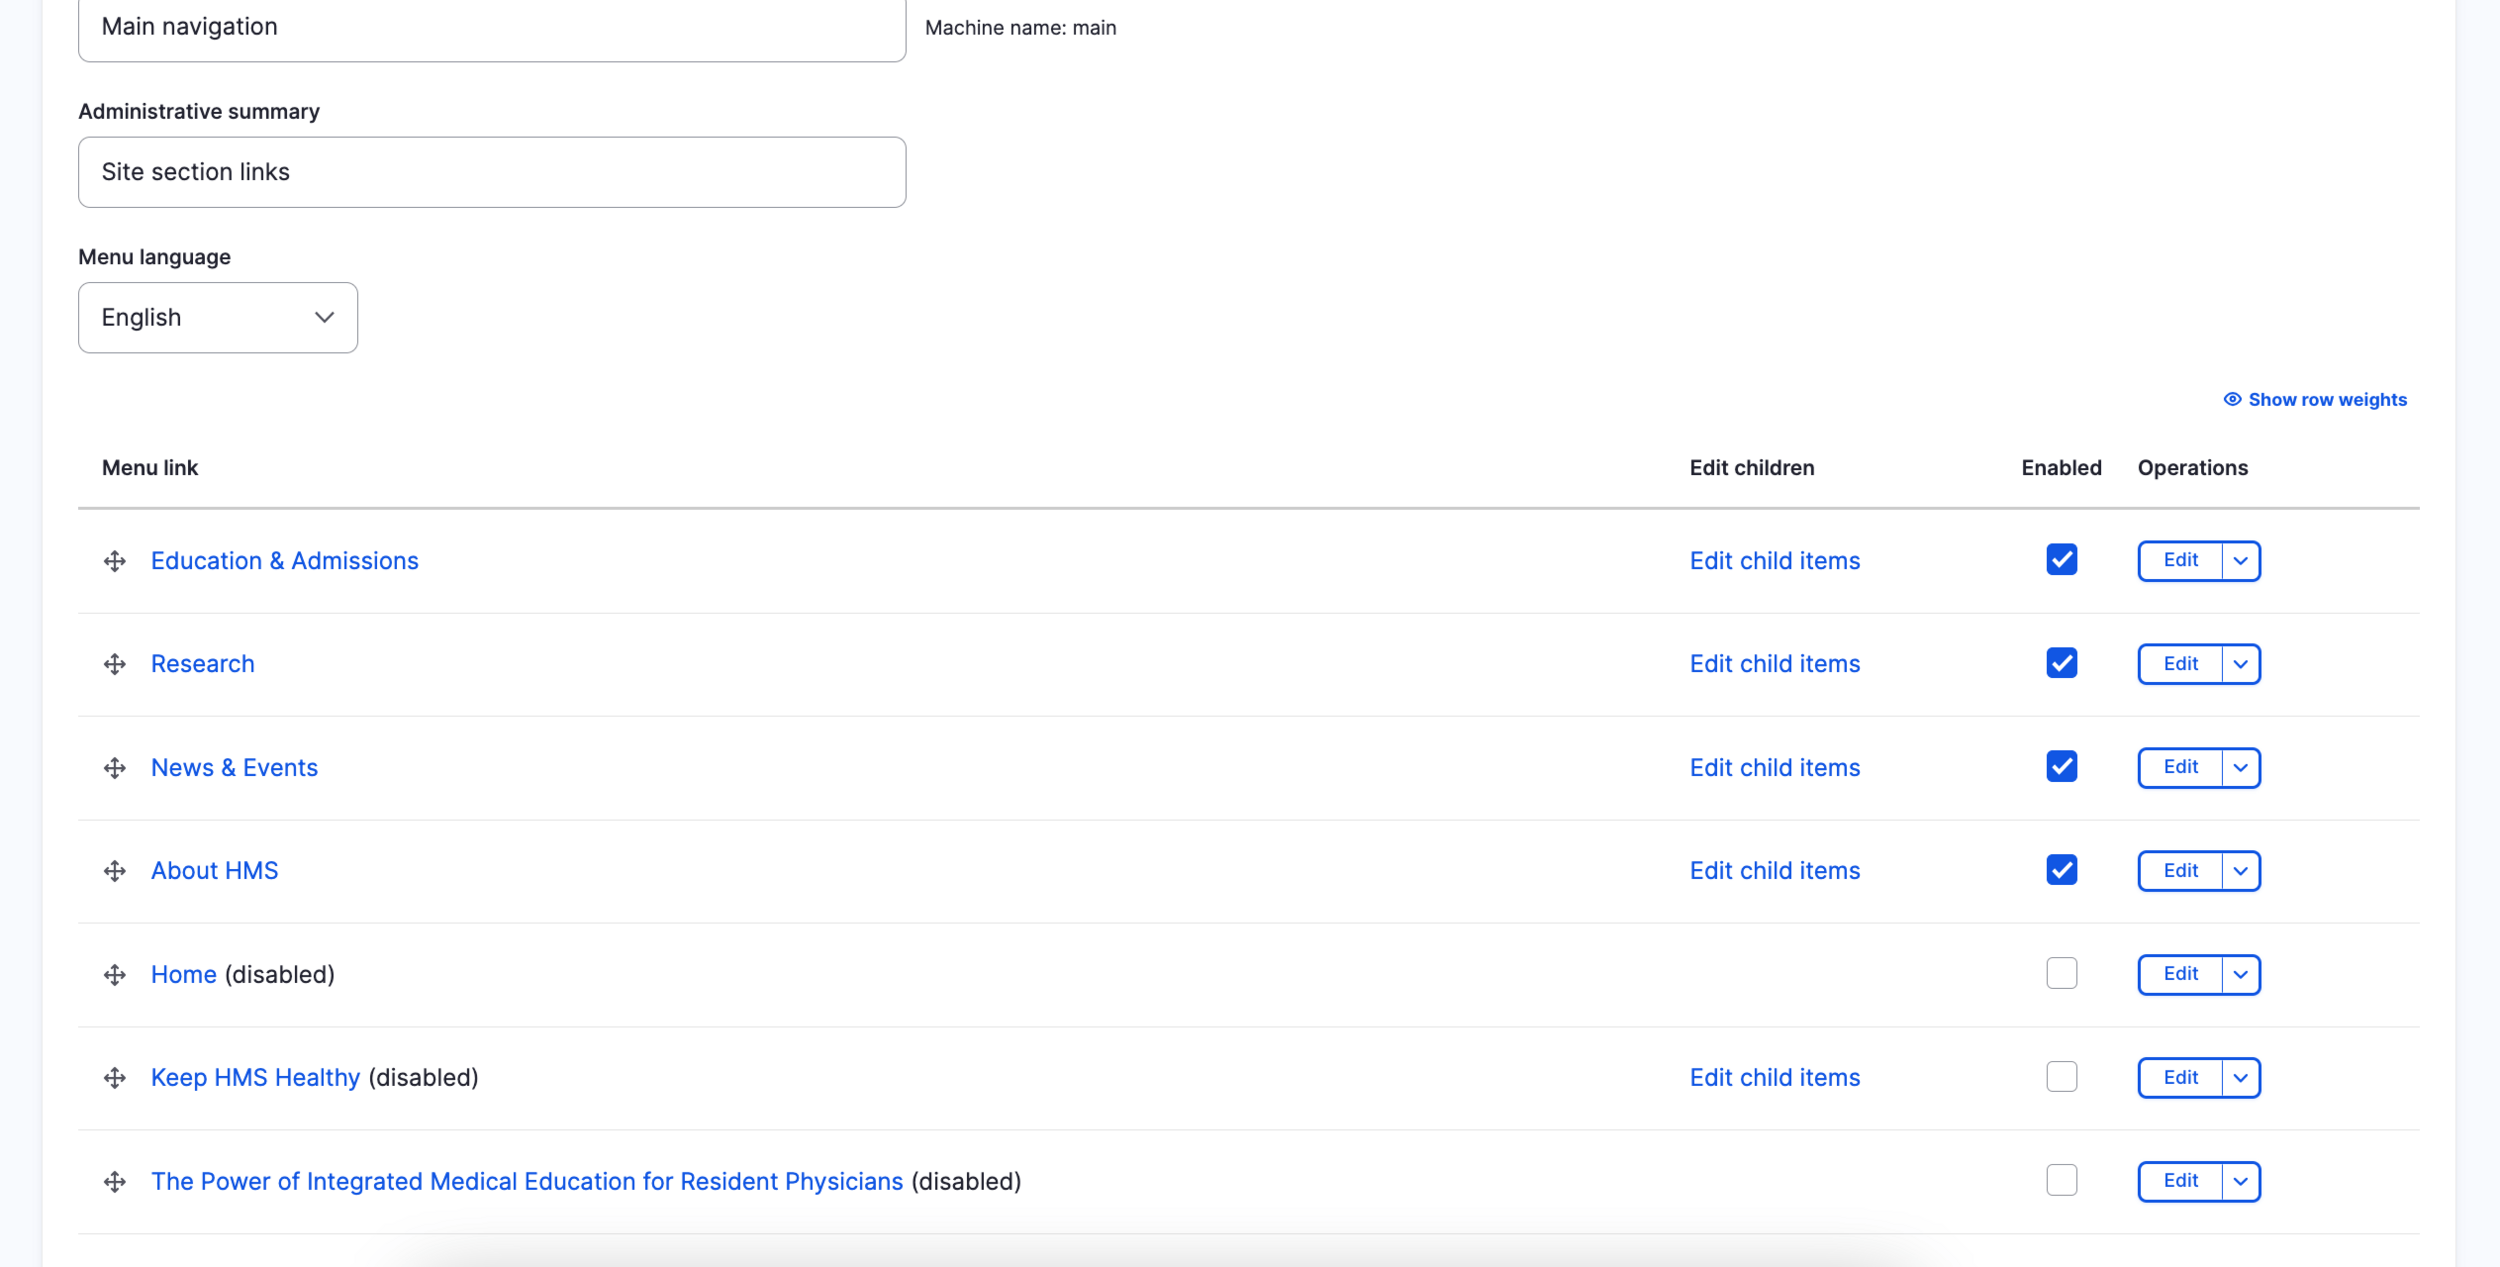Click drag handle for Power of Integrated row
2500x1267 pixels.
pyautogui.click(x=115, y=1182)
